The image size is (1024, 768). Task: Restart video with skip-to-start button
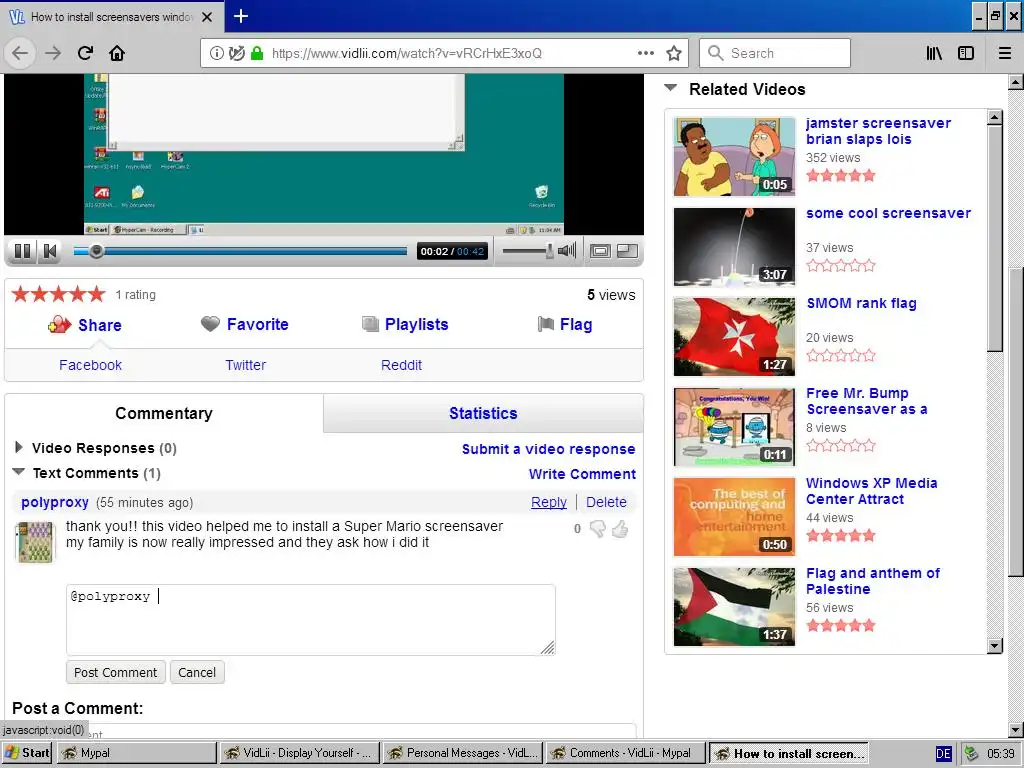pyautogui.click(x=50, y=251)
